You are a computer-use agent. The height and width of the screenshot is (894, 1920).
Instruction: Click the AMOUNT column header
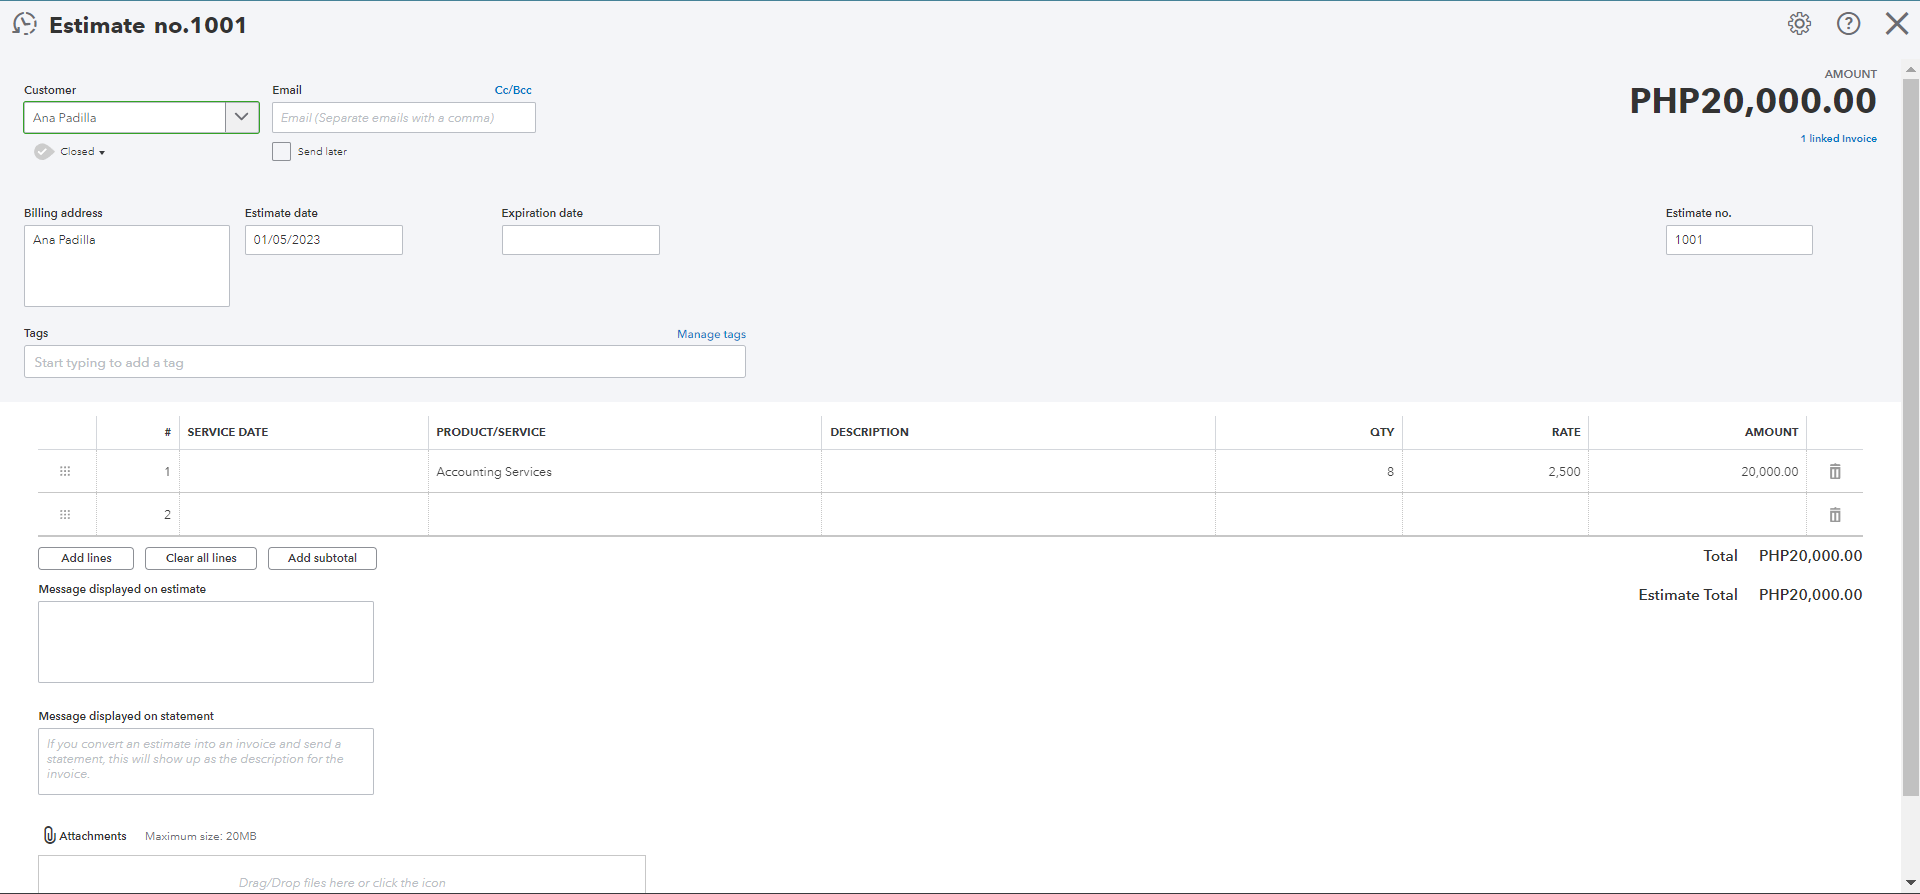click(1771, 432)
